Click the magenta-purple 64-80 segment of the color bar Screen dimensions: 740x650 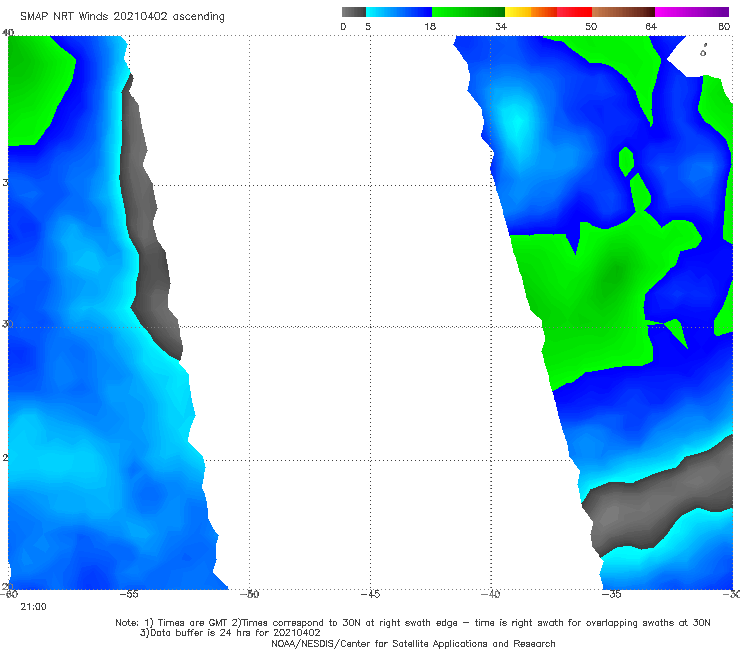point(692,12)
